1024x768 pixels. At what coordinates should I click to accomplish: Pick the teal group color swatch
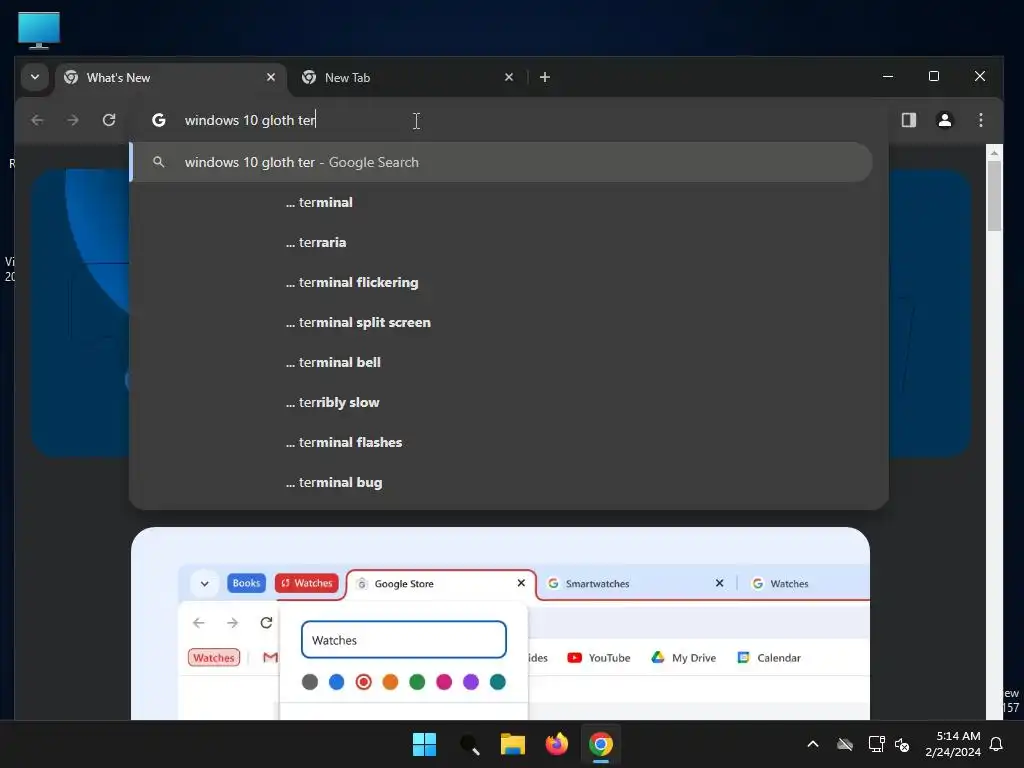[x=498, y=682]
